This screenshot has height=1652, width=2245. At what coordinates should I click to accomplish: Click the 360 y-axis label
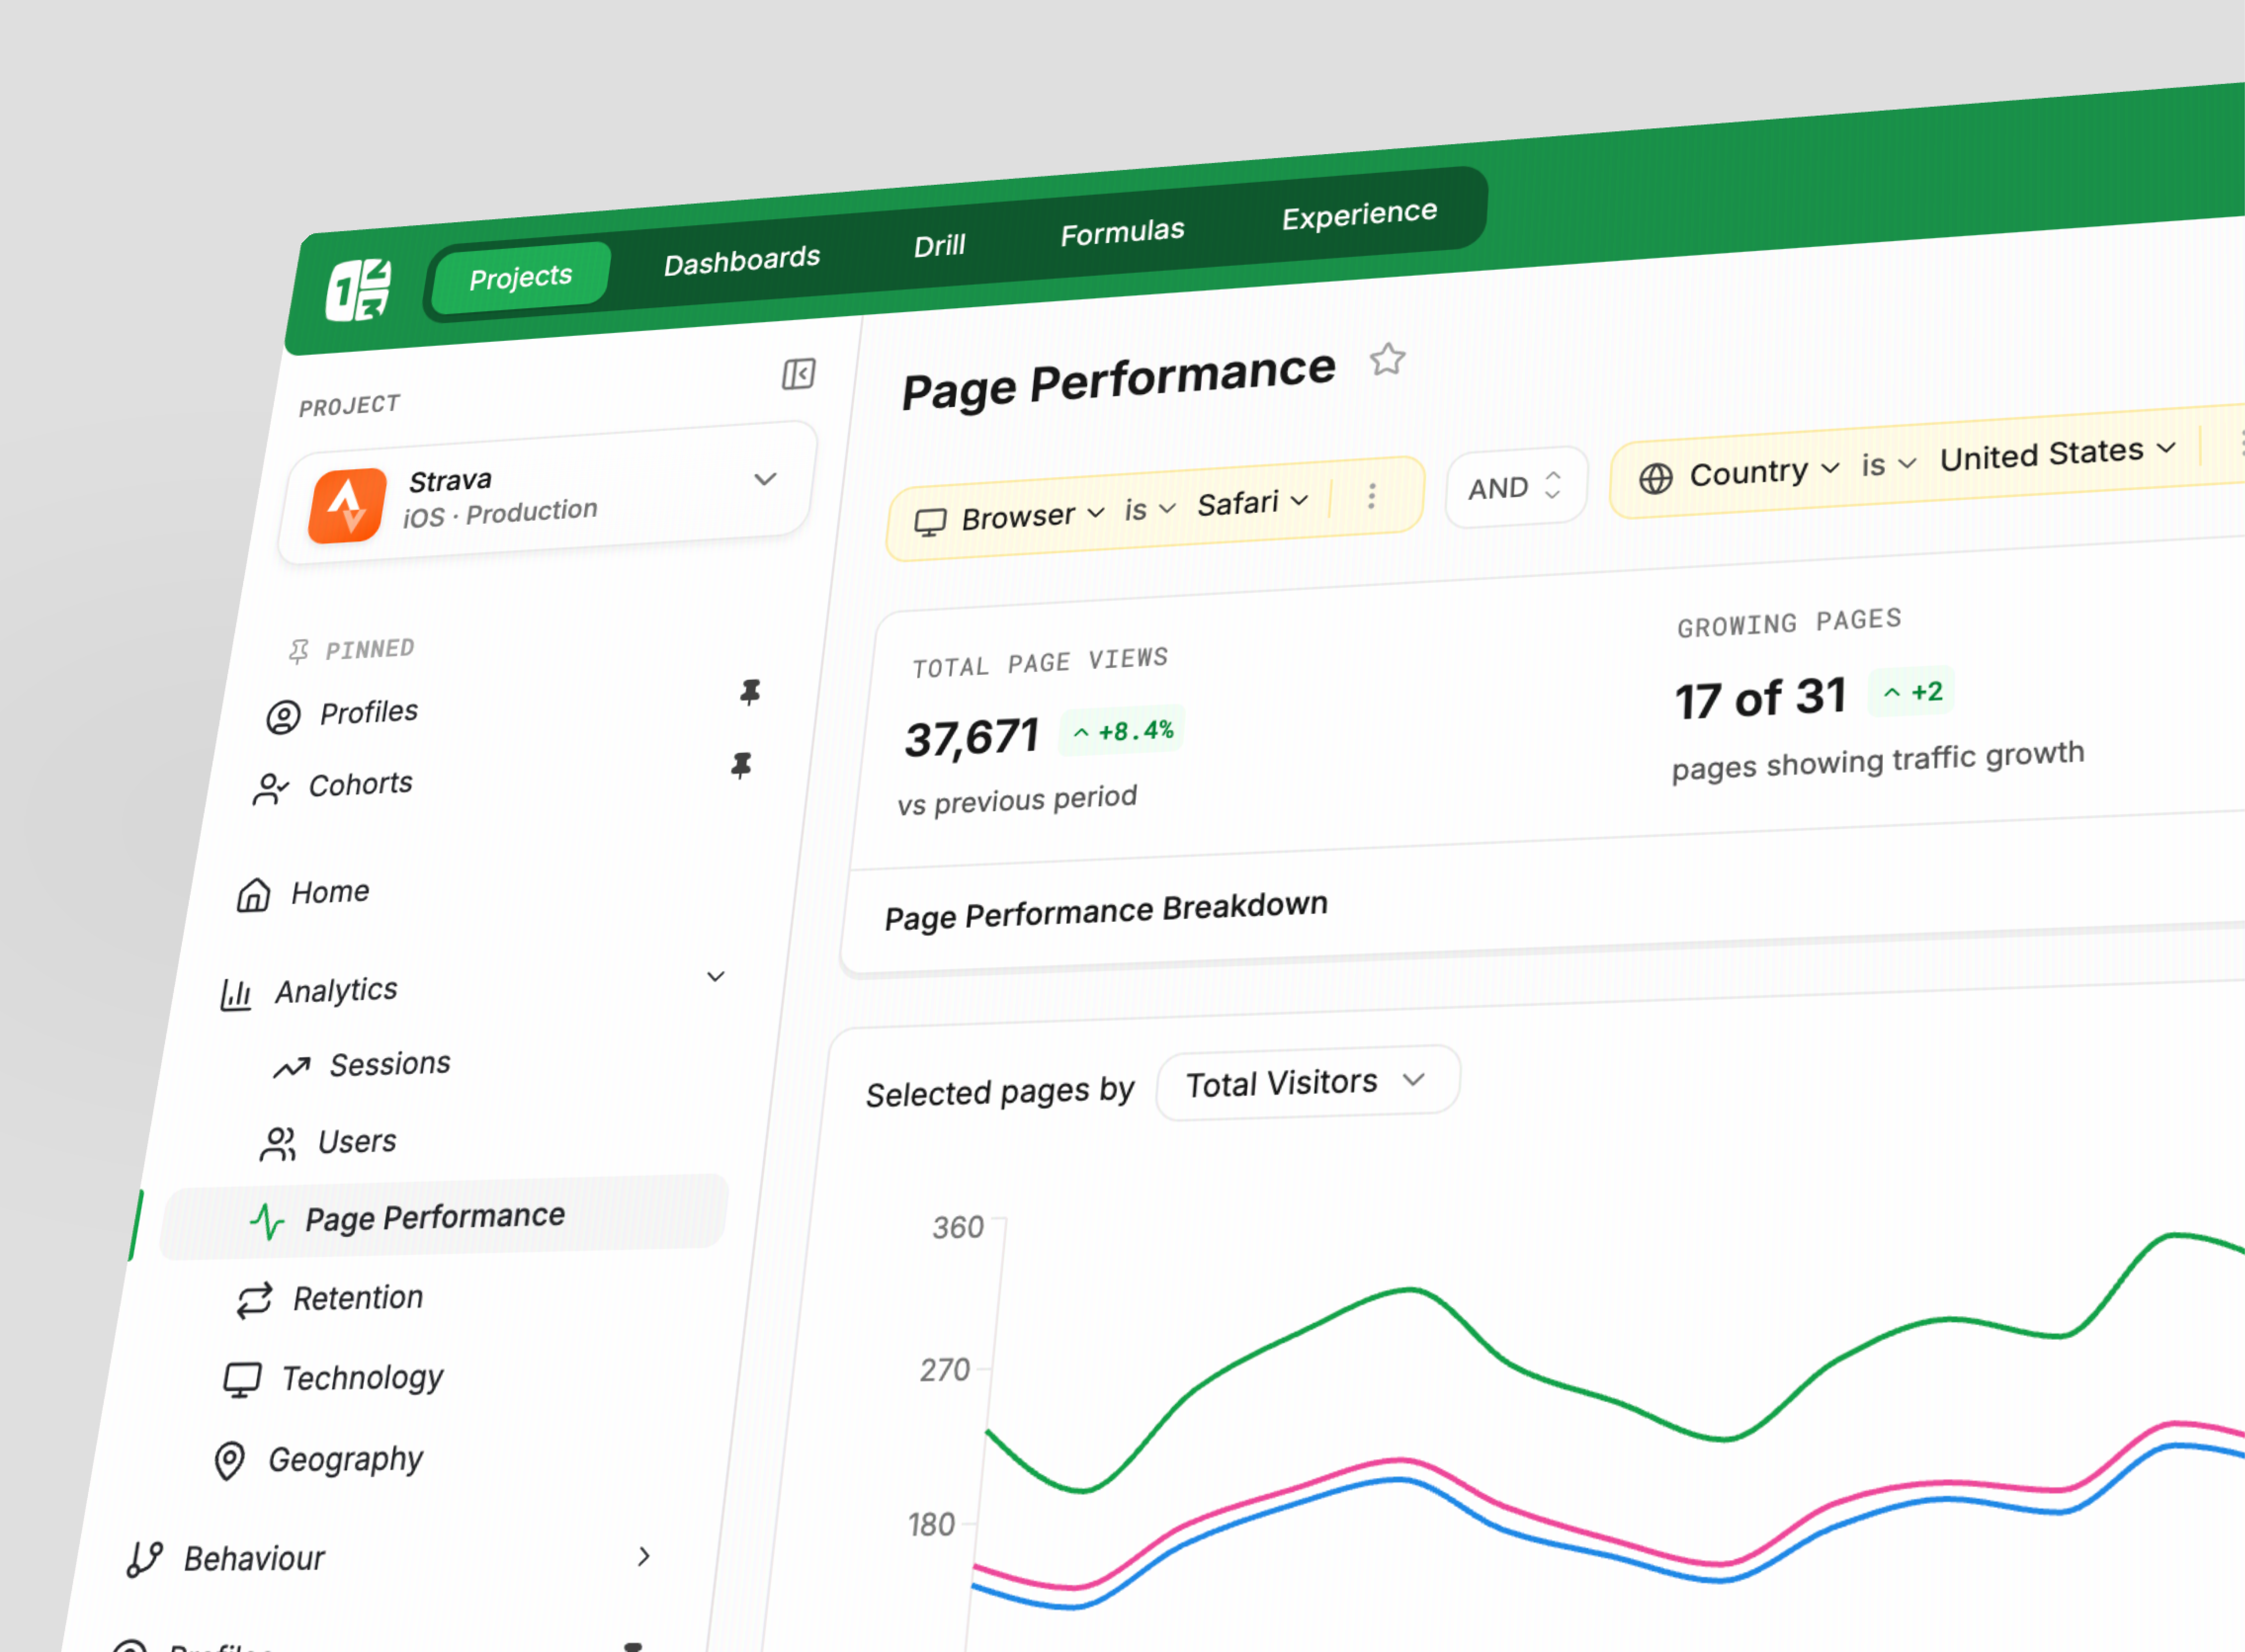coord(958,1228)
